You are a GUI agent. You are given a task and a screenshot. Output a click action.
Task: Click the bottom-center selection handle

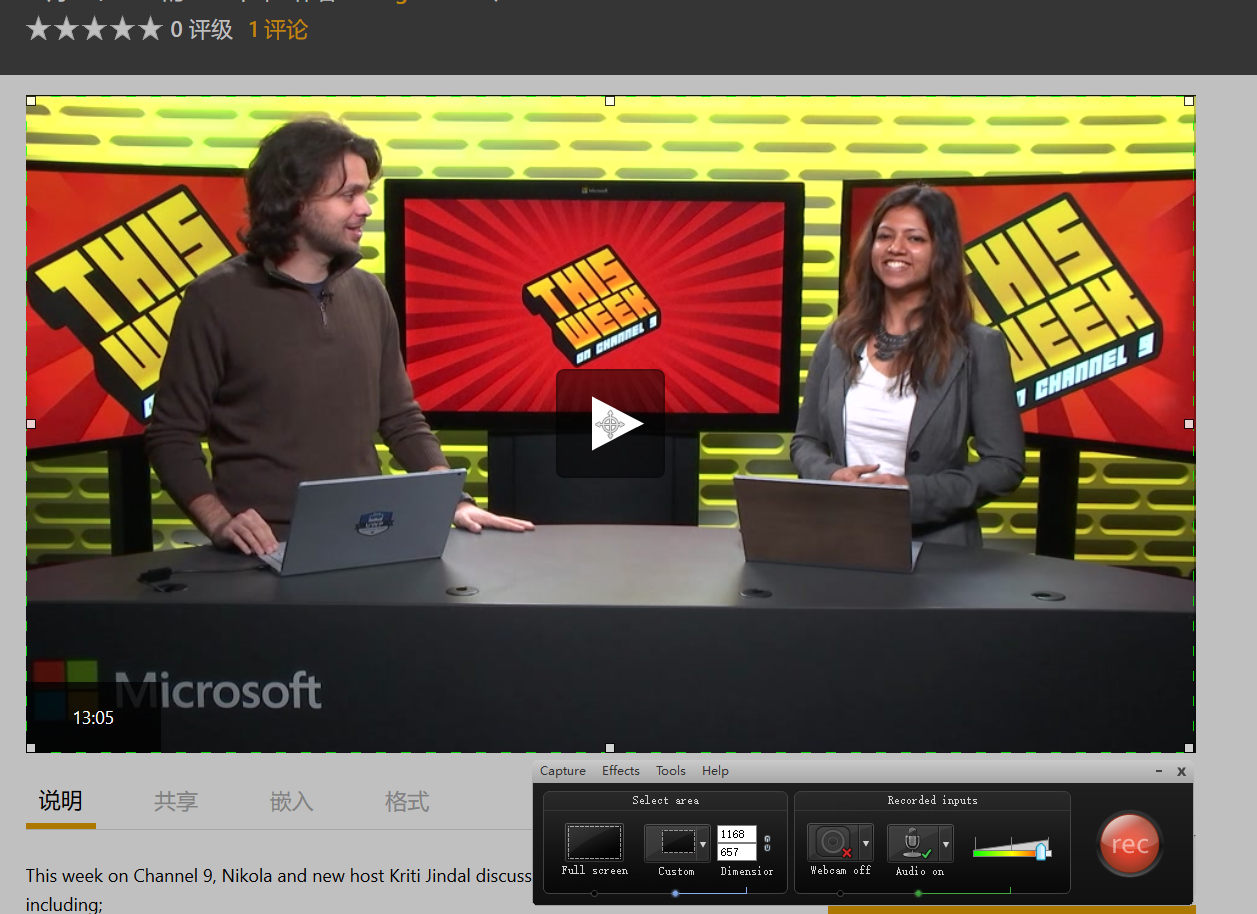click(x=610, y=748)
